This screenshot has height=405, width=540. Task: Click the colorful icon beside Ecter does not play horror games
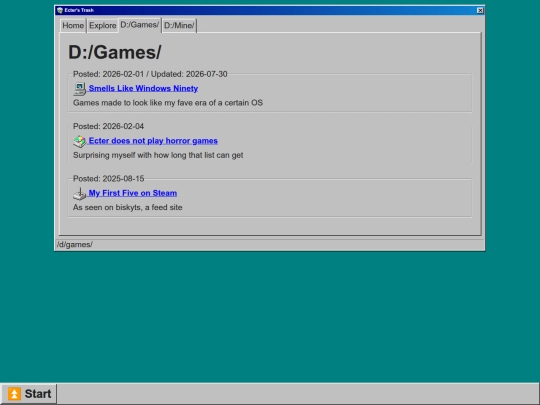(x=80, y=141)
